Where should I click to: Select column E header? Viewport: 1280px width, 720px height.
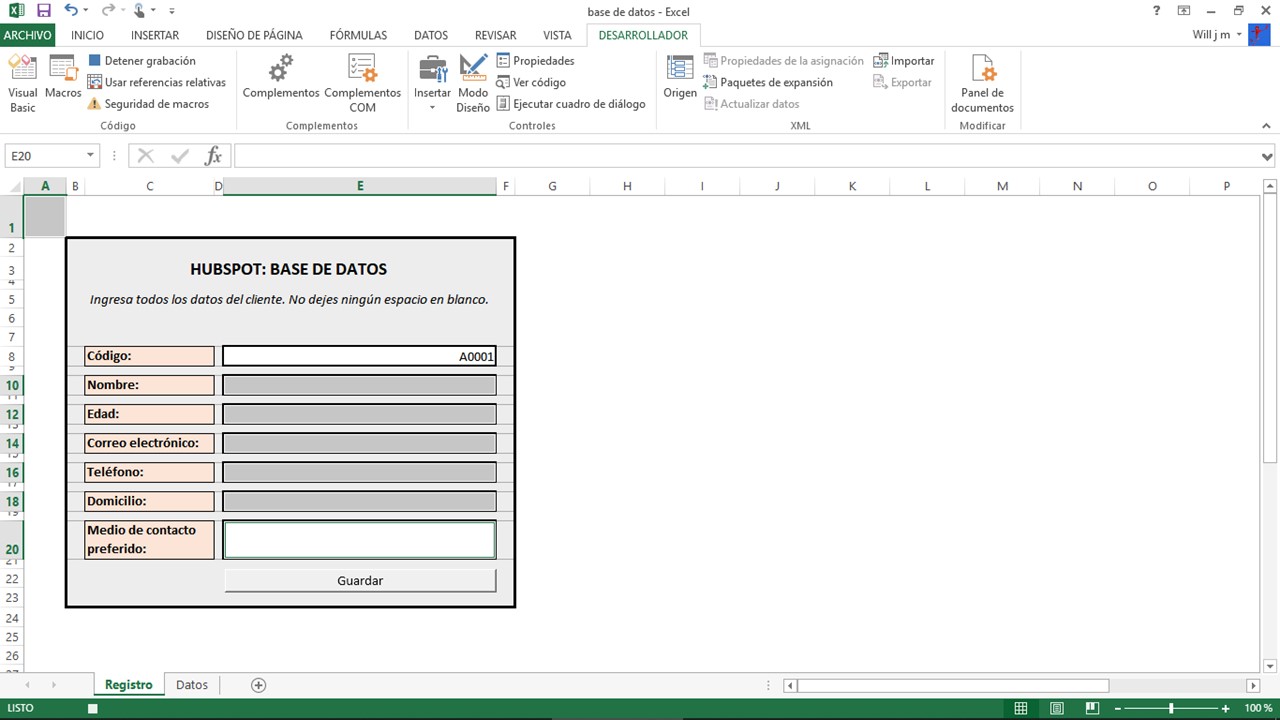pos(360,186)
